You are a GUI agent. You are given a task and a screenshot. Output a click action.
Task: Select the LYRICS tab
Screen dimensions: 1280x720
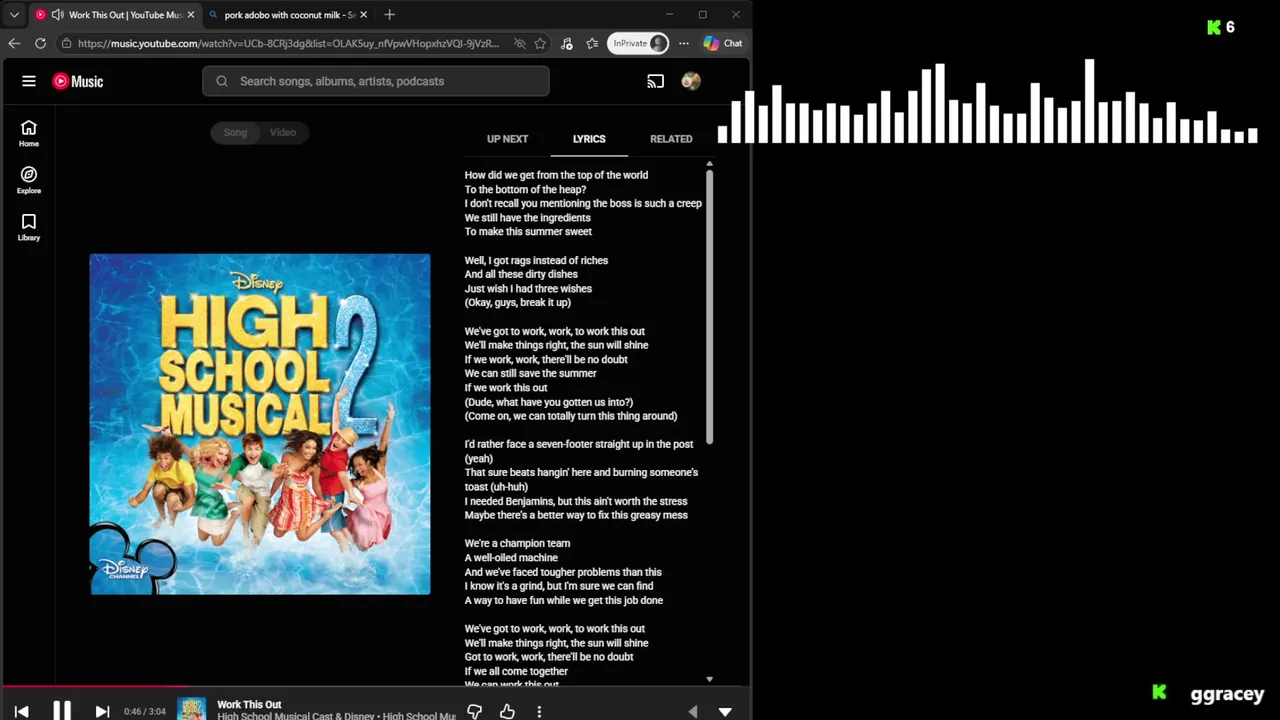(589, 139)
